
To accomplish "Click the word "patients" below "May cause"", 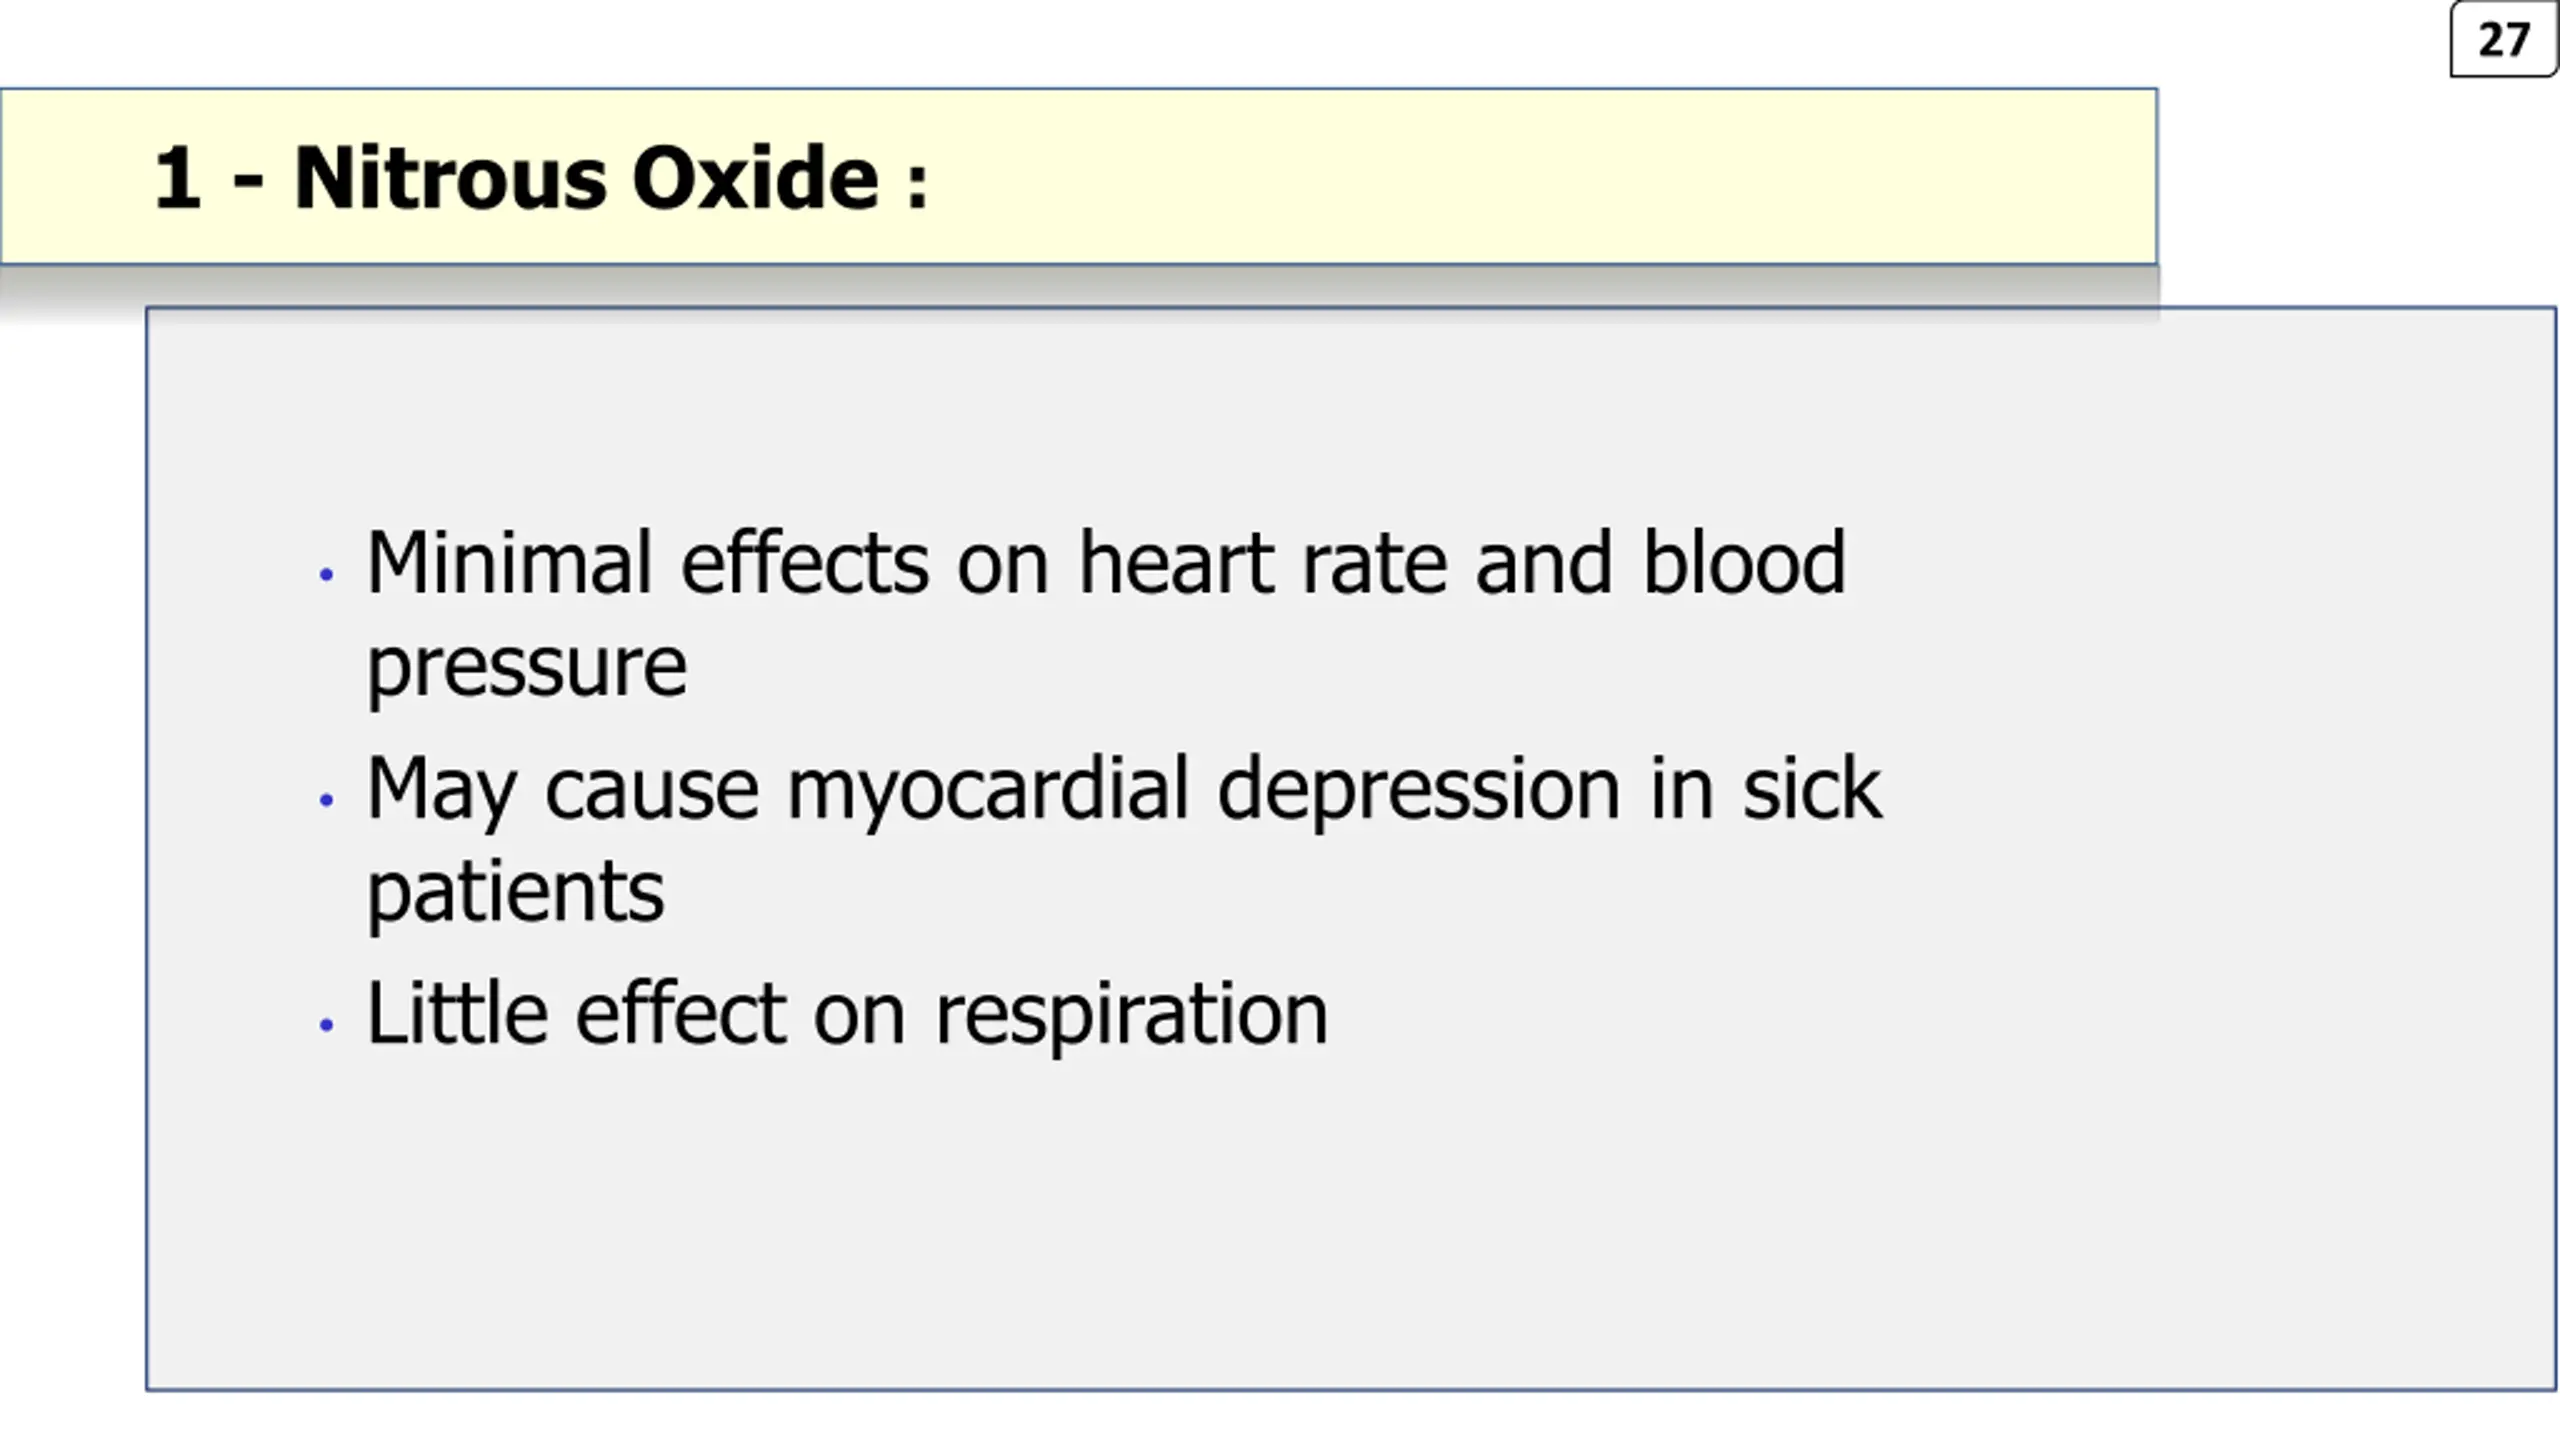I will 515,894.
